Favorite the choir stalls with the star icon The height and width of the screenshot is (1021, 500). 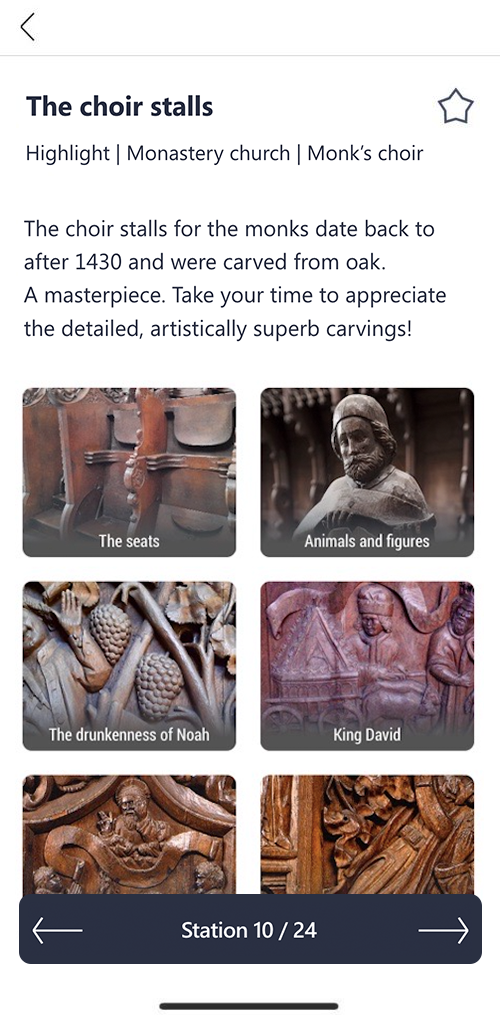(x=455, y=107)
